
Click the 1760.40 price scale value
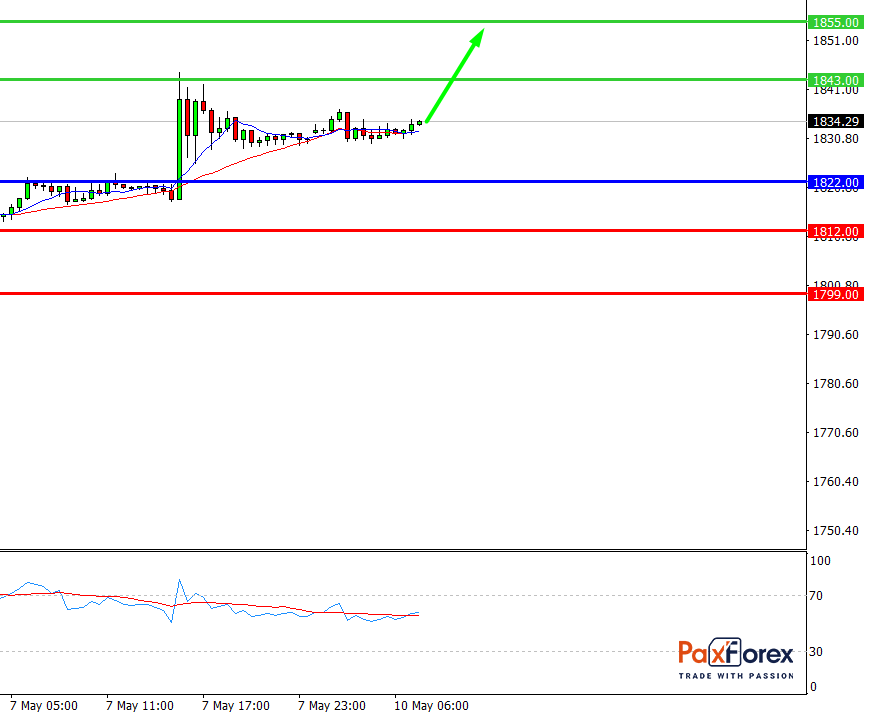pyautogui.click(x=836, y=482)
